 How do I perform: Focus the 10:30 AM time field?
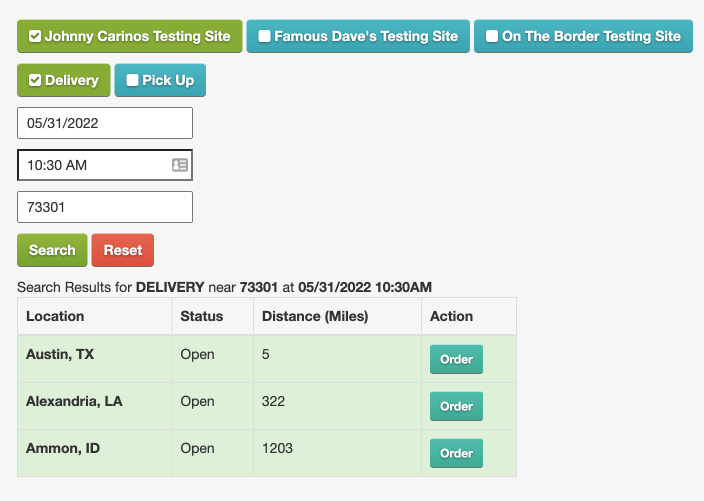[92, 165]
